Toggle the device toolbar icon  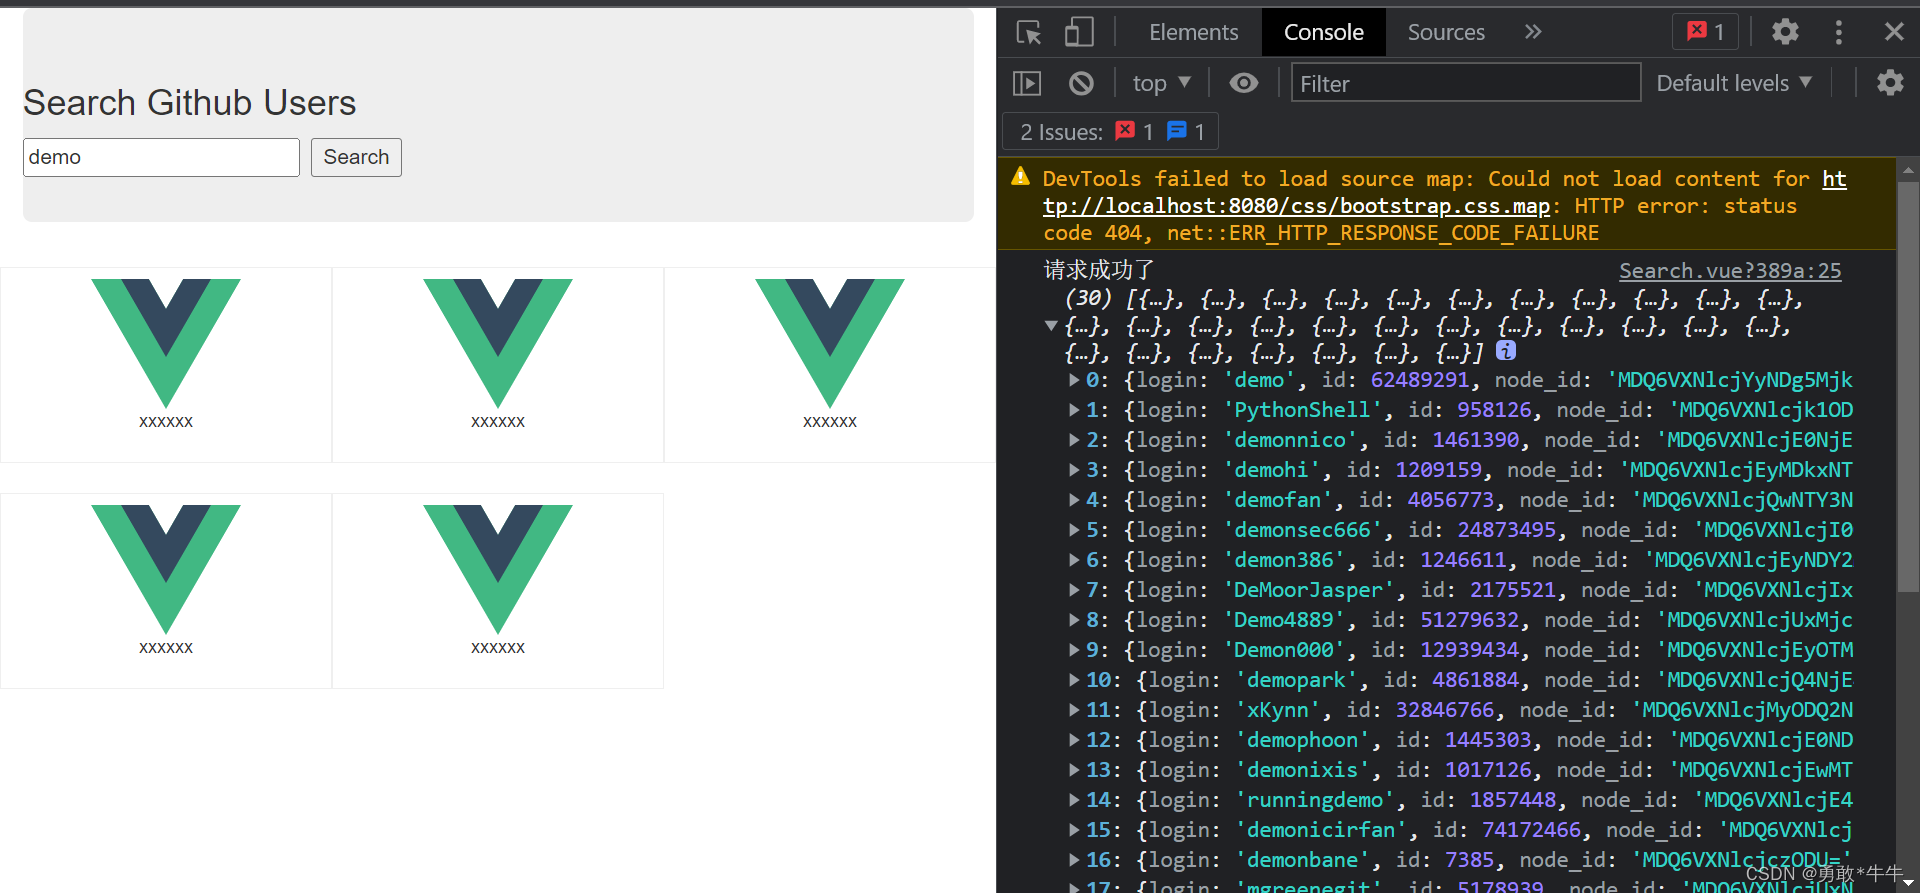click(1079, 32)
